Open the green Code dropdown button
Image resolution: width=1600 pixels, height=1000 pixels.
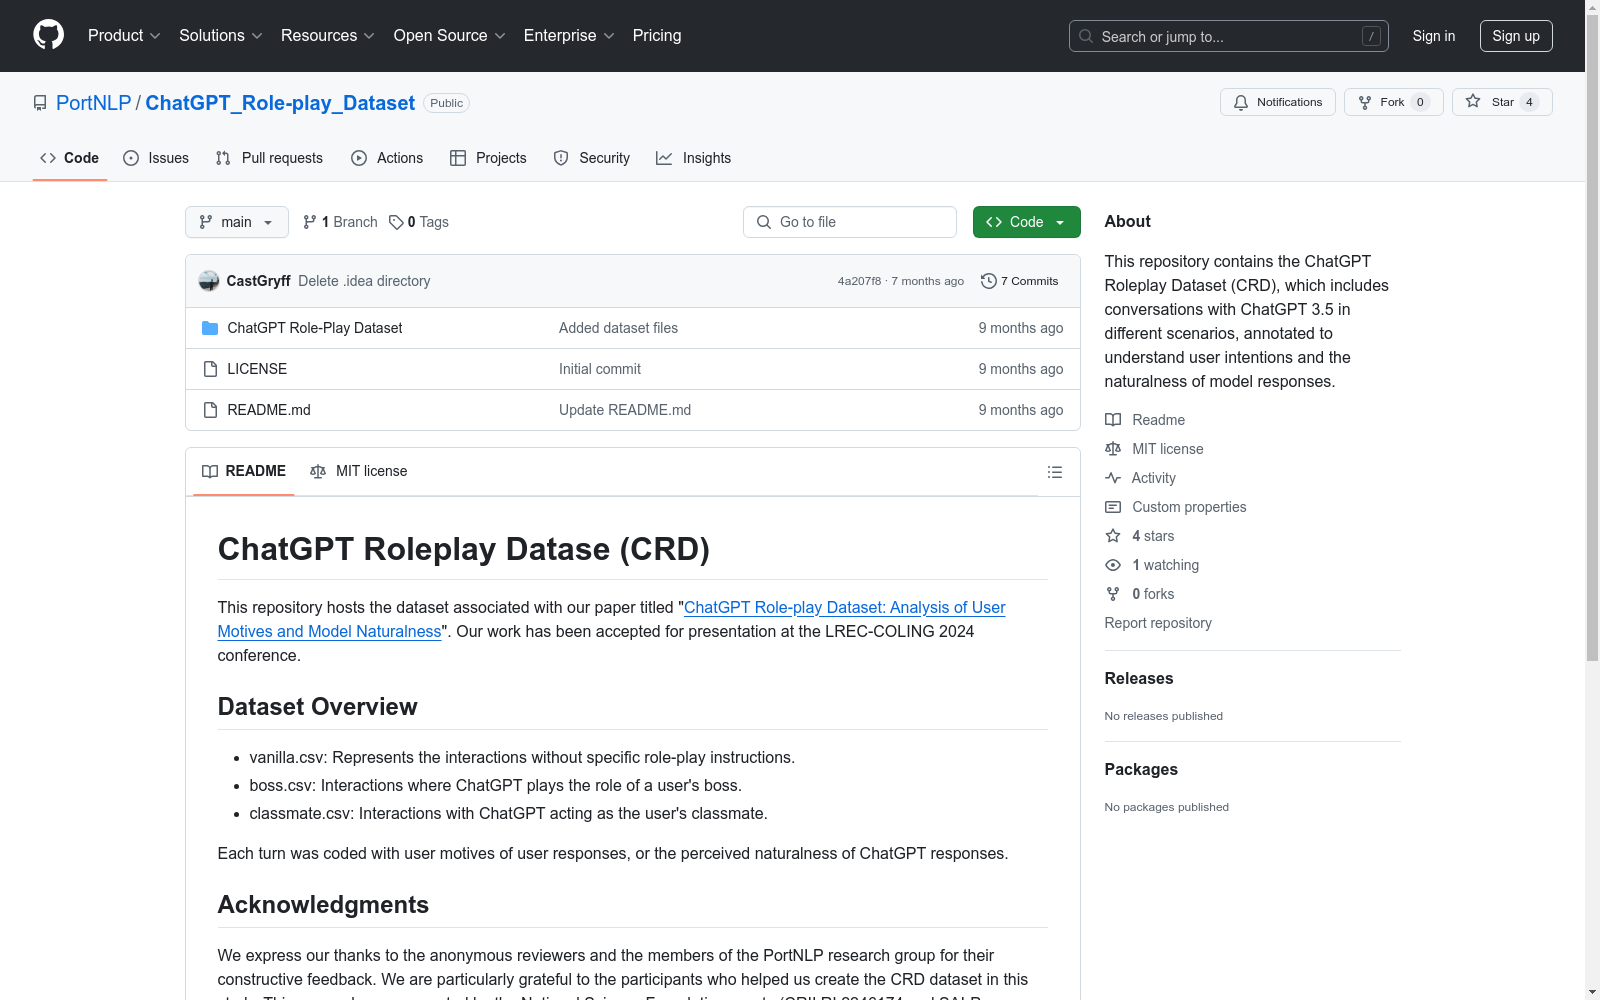tap(1027, 222)
